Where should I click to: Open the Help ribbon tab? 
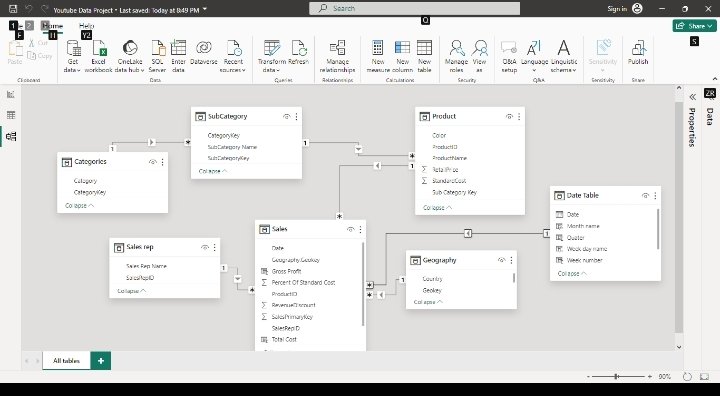click(86, 26)
